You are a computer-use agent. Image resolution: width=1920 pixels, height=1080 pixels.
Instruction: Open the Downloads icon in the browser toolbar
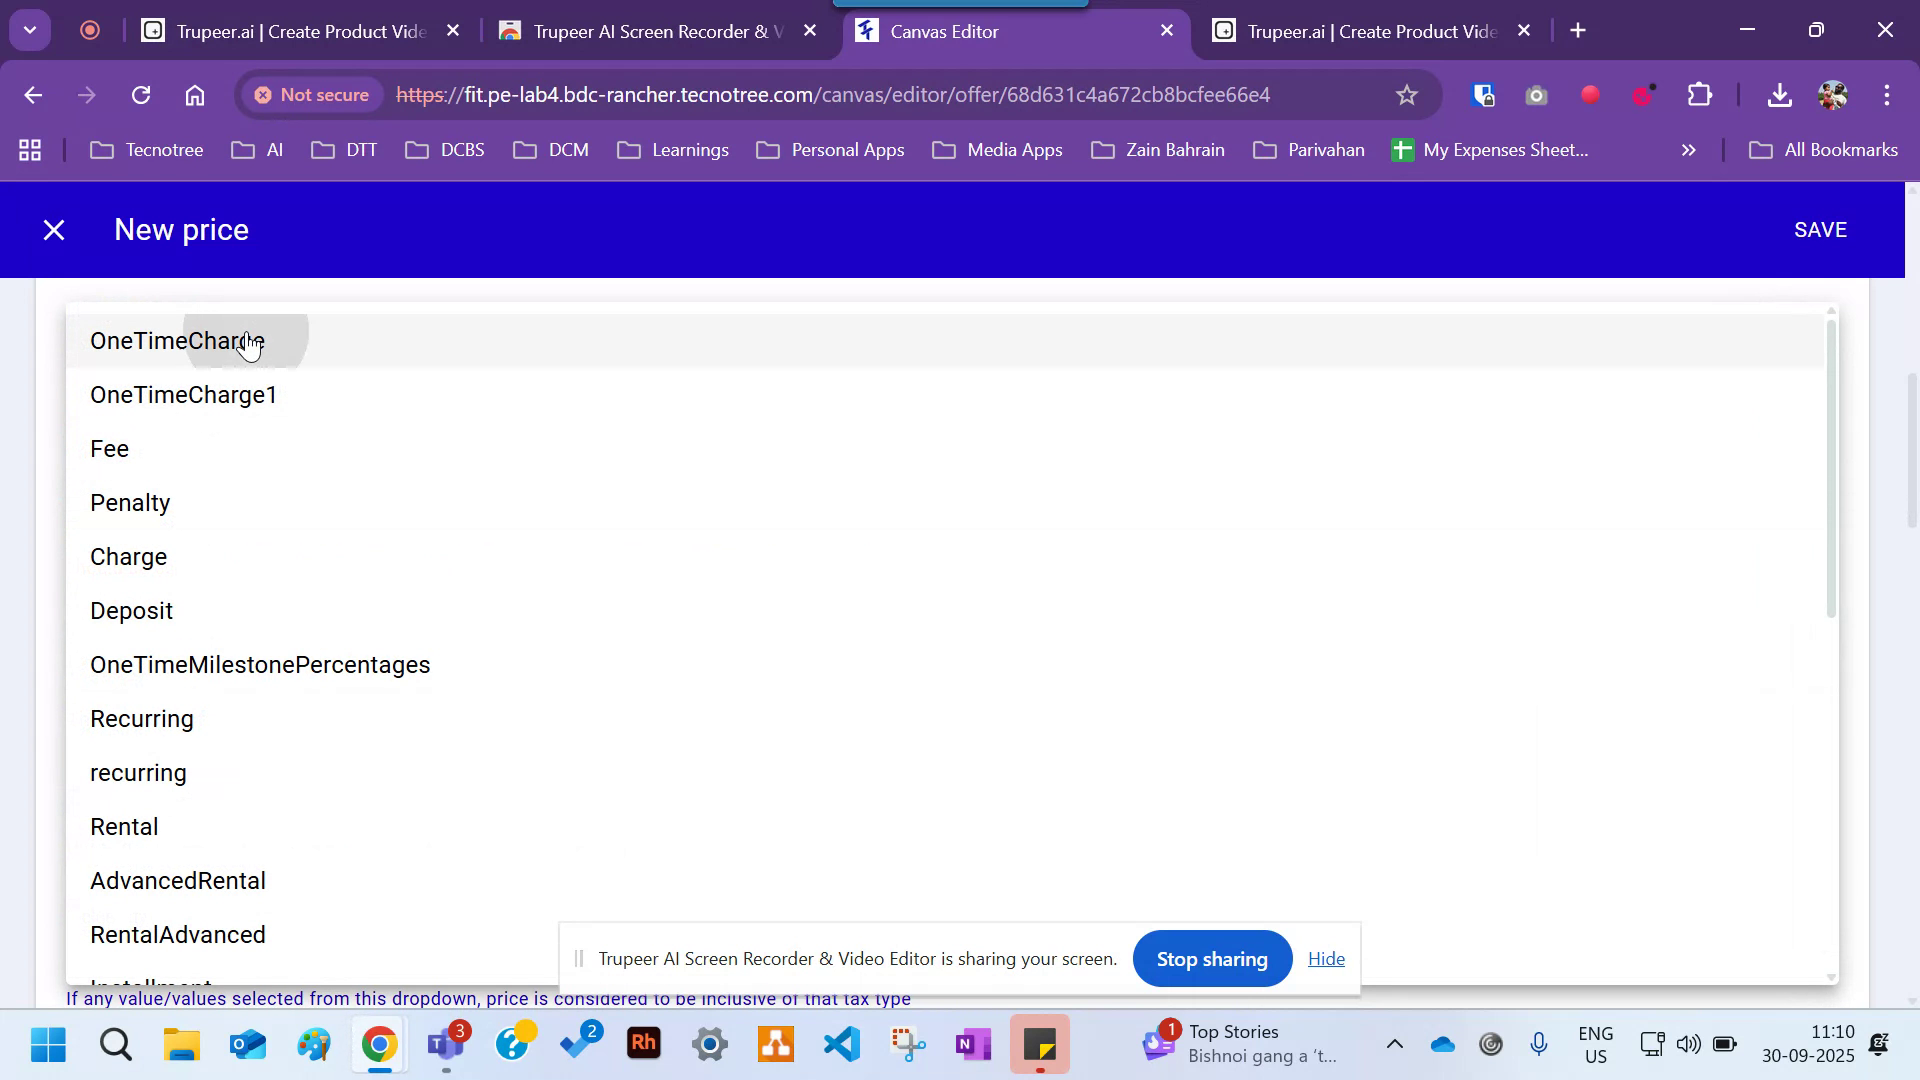[x=1780, y=95]
